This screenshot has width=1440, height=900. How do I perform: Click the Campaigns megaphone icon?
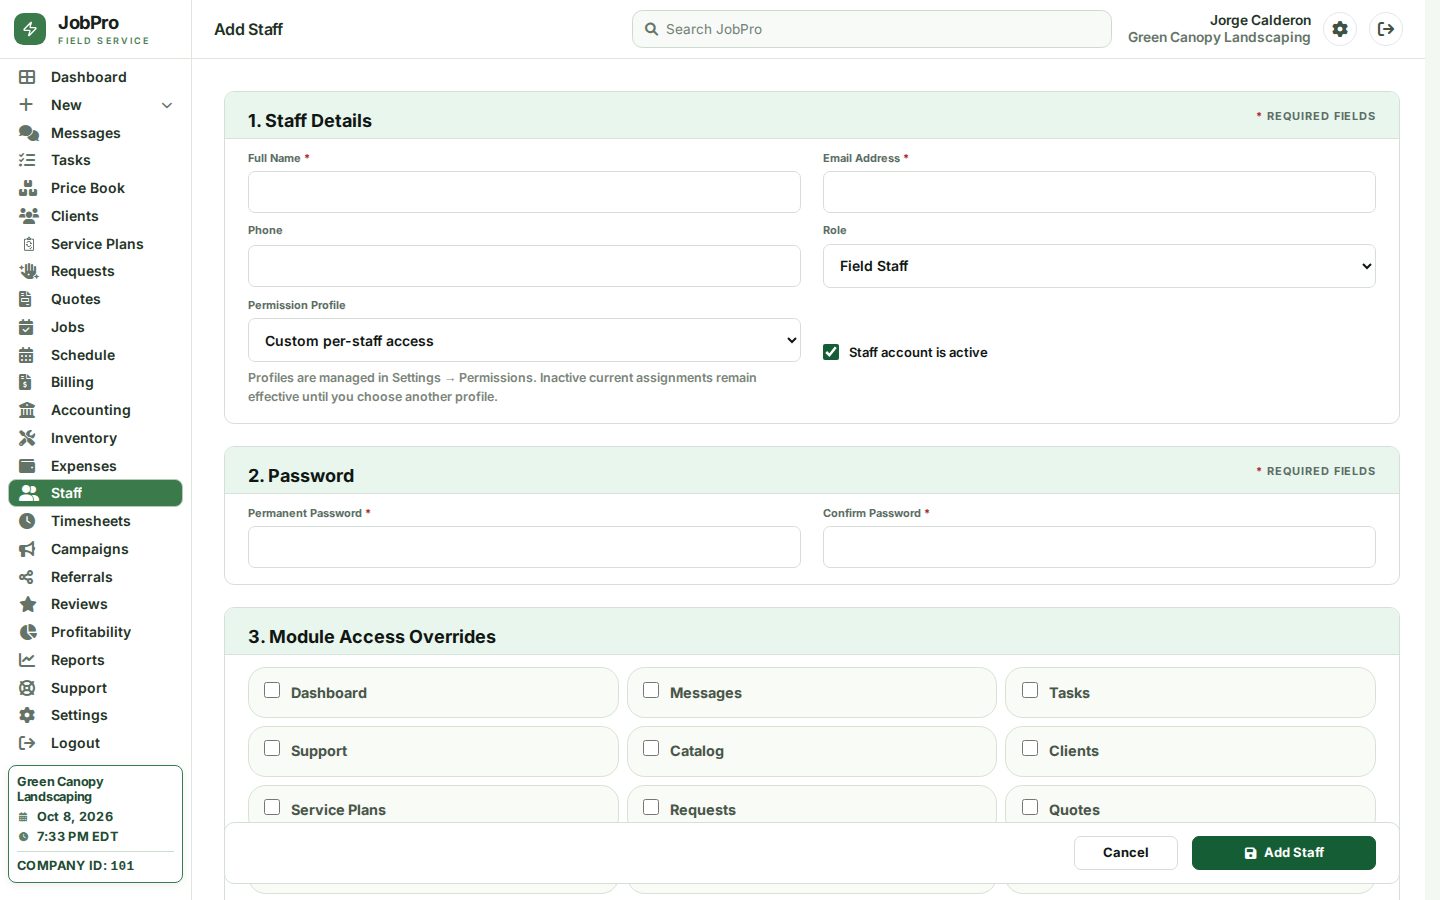(x=27, y=549)
